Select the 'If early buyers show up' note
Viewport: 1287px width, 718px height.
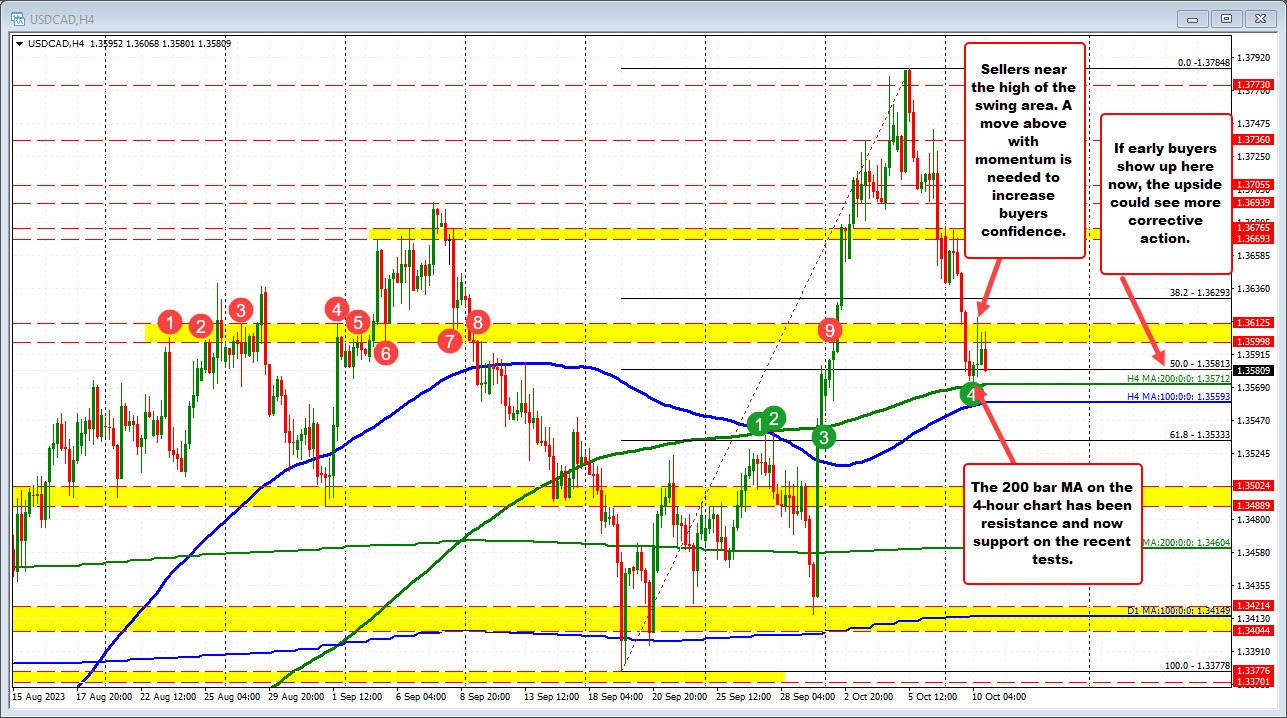pos(1166,195)
